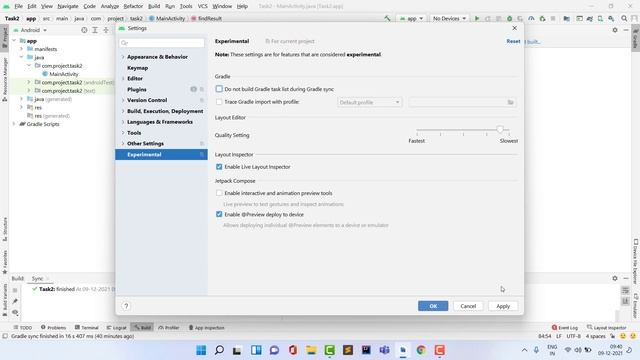This screenshot has width=640, height=360.
Task: Click Cancel in the Settings dialog
Action: pos(468,306)
